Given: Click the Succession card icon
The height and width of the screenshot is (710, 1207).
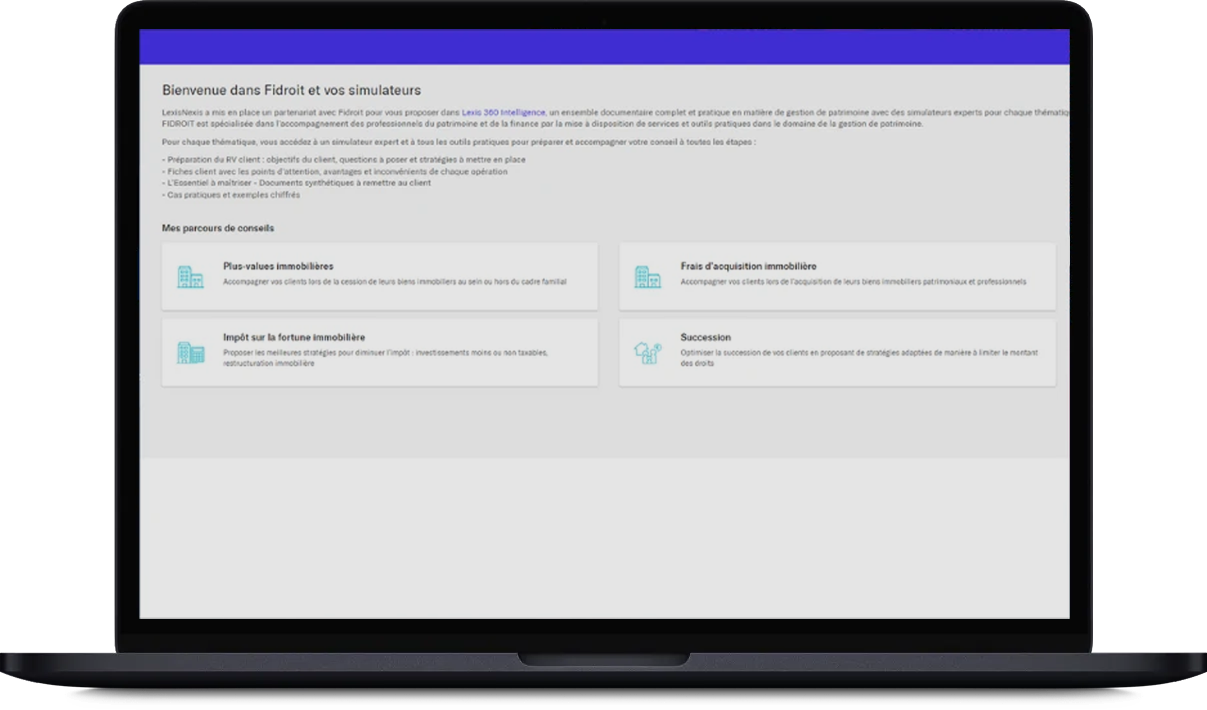Looking at the screenshot, I should pos(648,352).
